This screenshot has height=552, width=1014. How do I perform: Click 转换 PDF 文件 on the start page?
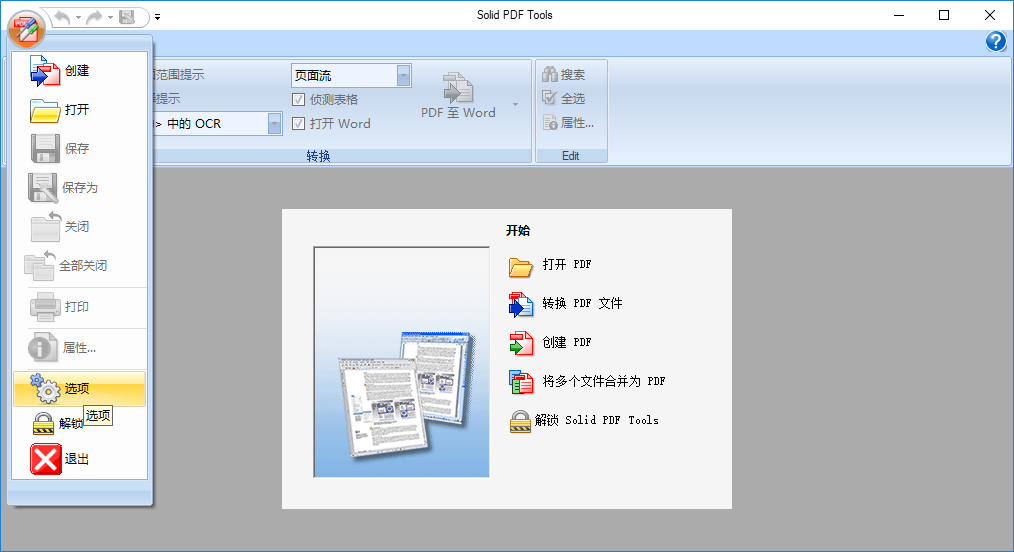click(566, 304)
